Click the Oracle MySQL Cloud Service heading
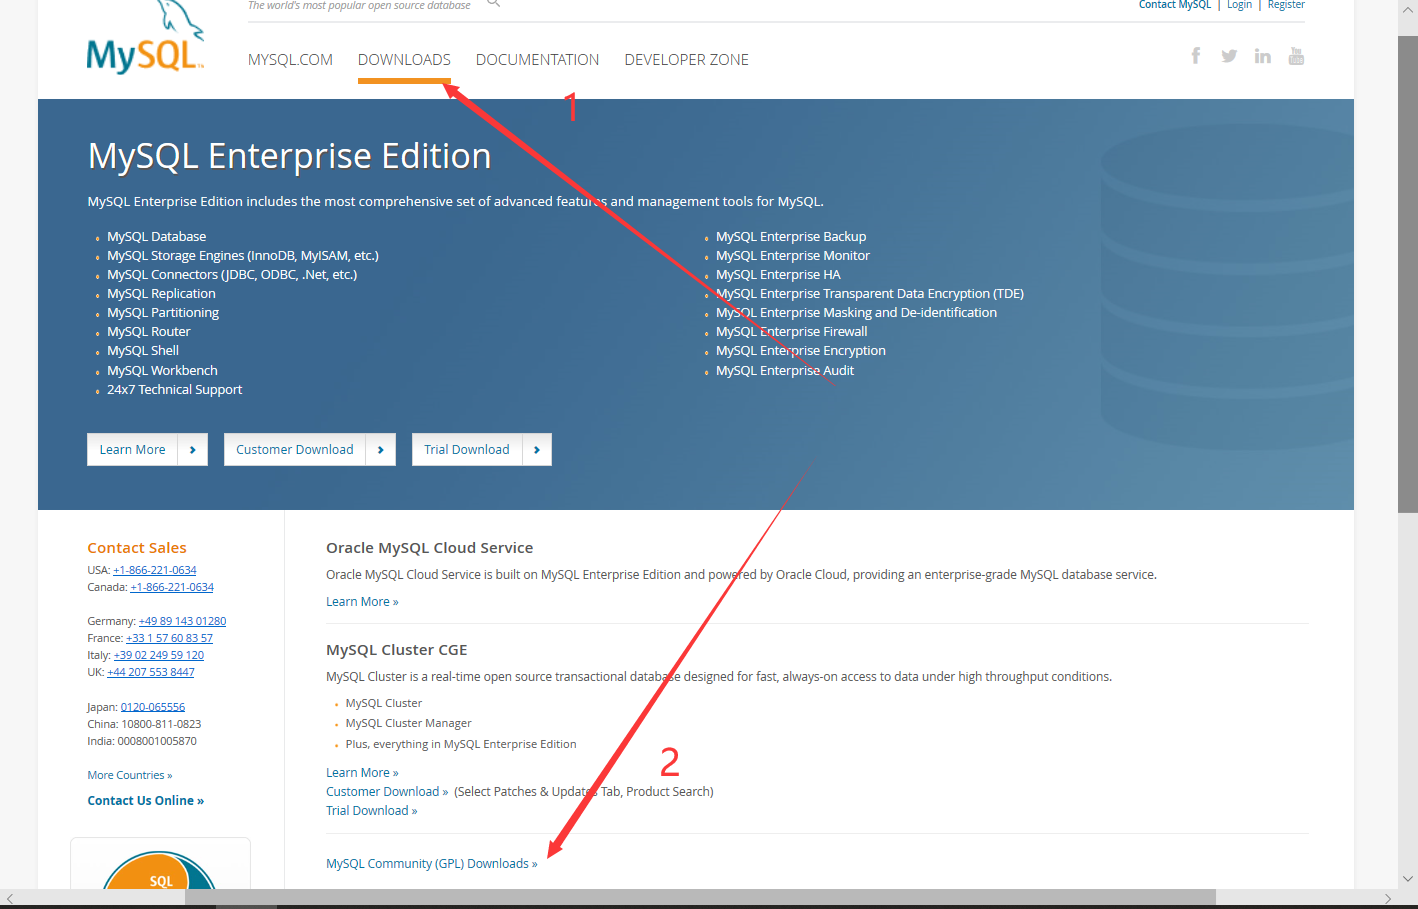This screenshot has height=909, width=1418. (x=430, y=548)
